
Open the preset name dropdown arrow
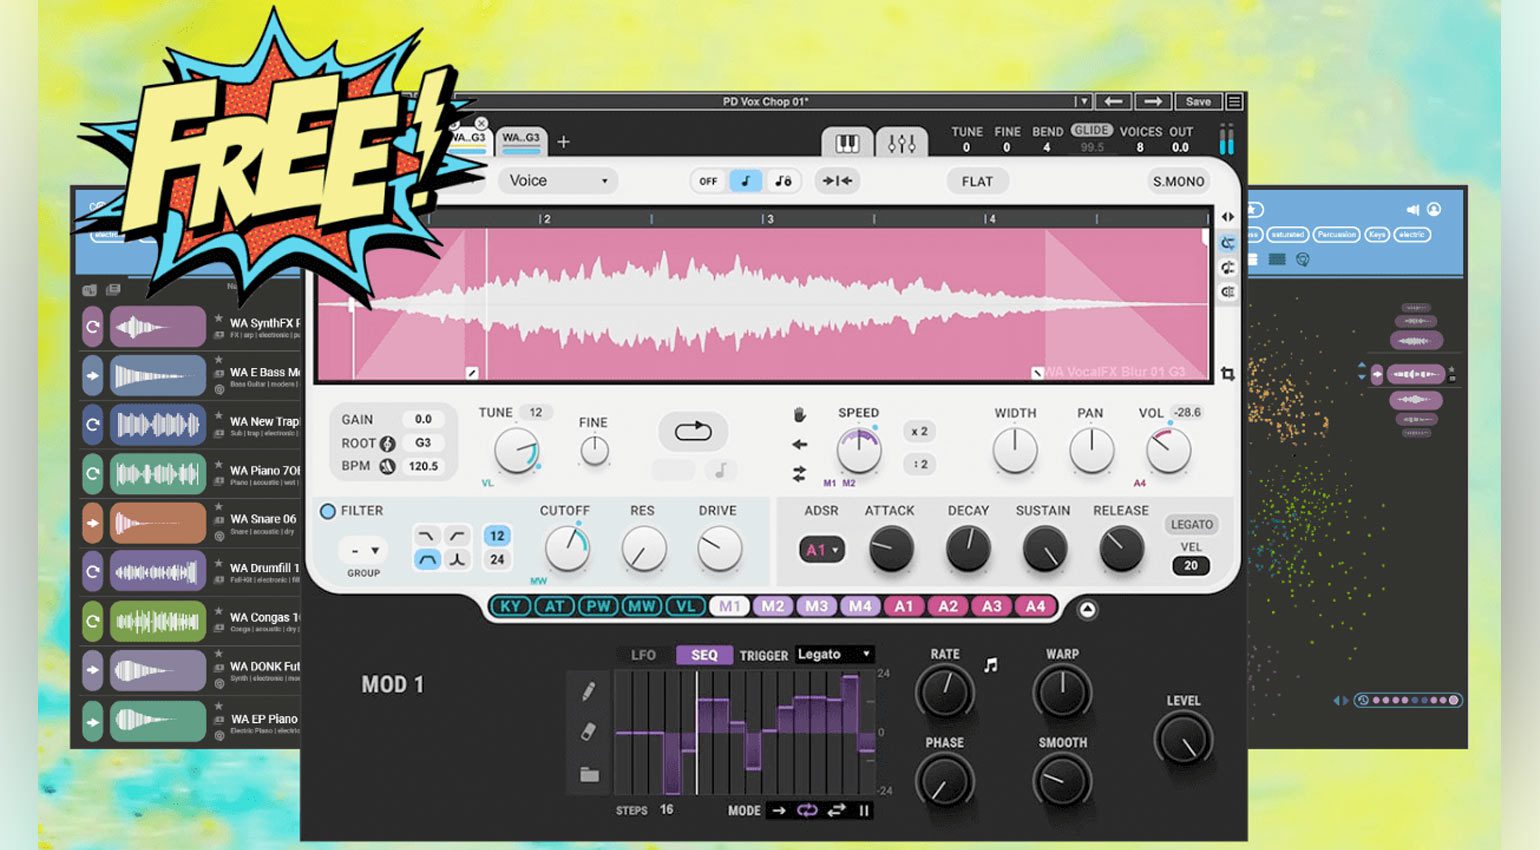tap(1081, 101)
